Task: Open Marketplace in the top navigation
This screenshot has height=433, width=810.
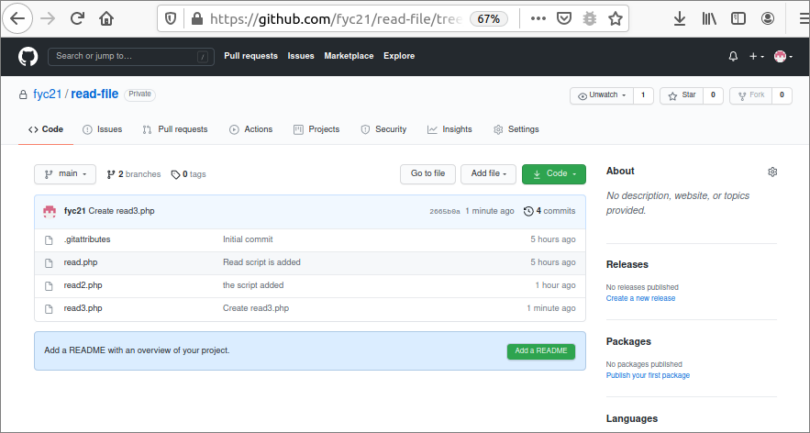Action: (349, 56)
